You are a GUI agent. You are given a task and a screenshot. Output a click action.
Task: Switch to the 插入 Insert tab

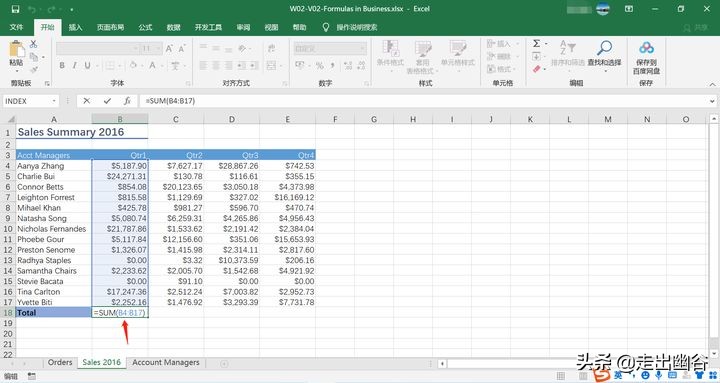(x=75, y=27)
